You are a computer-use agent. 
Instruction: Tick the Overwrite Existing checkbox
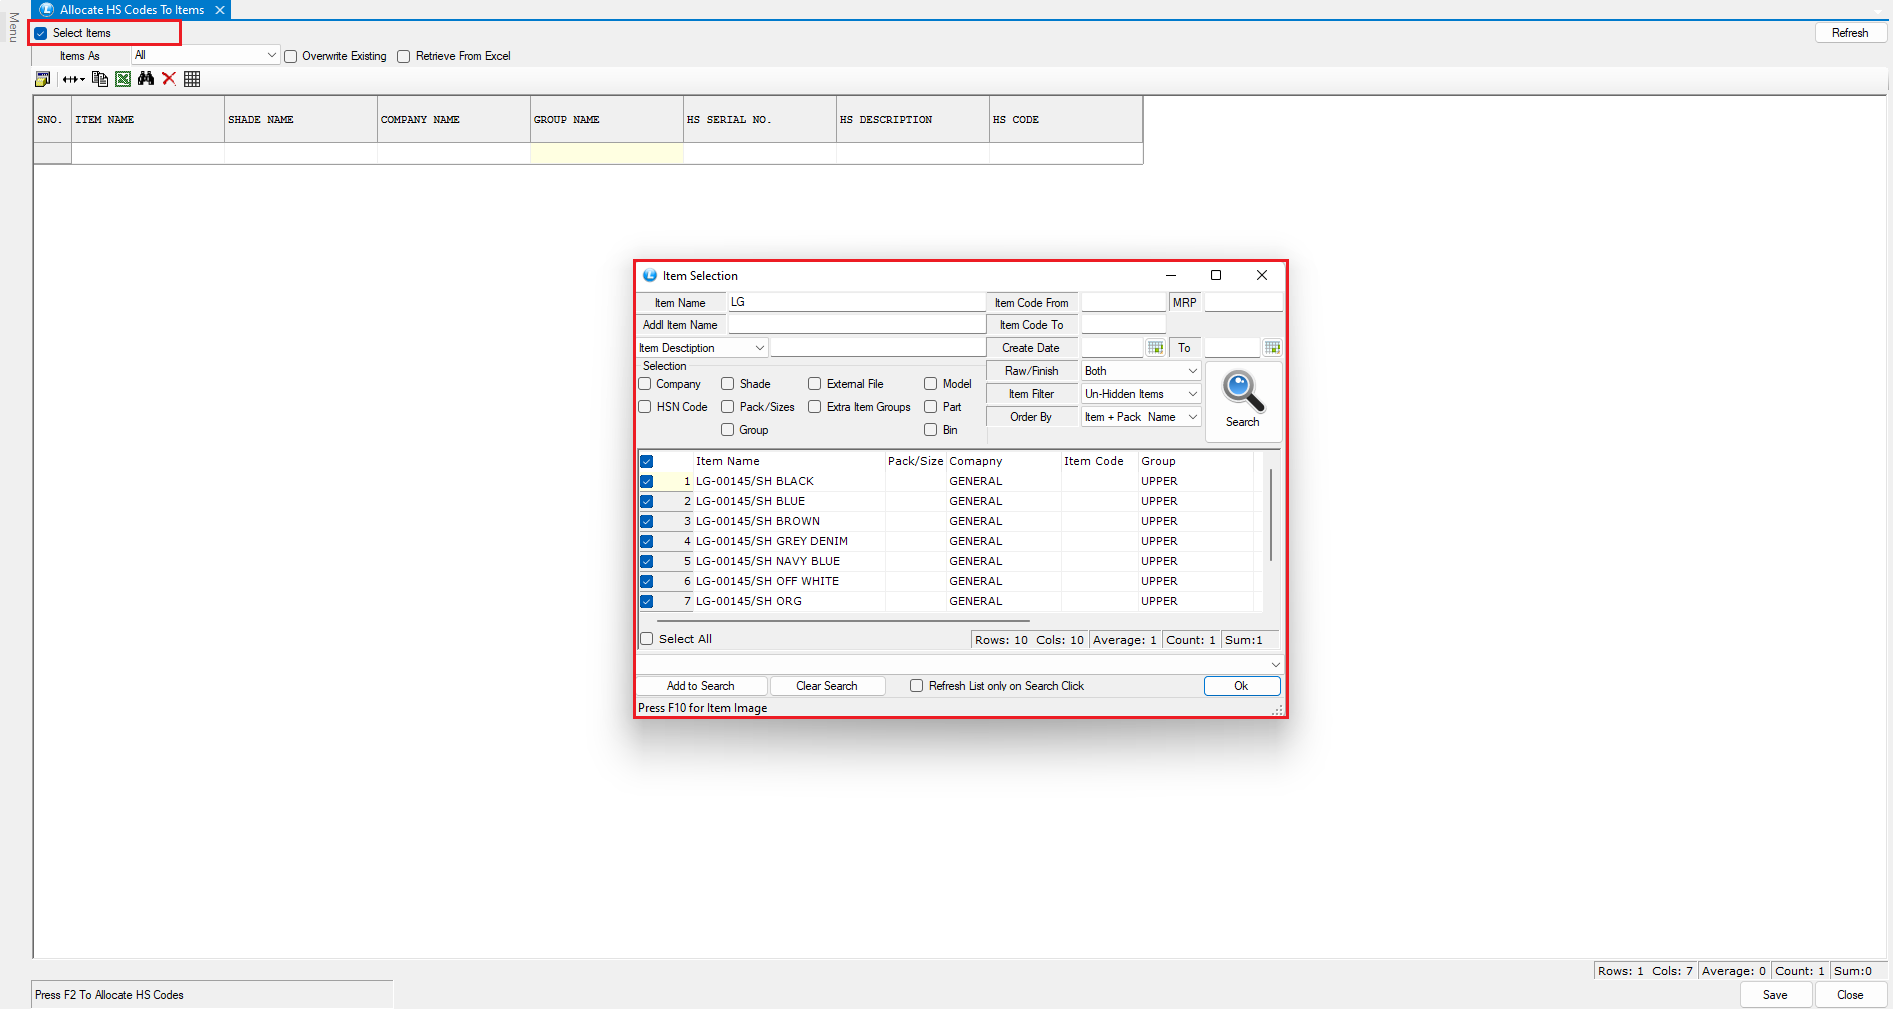coord(291,57)
